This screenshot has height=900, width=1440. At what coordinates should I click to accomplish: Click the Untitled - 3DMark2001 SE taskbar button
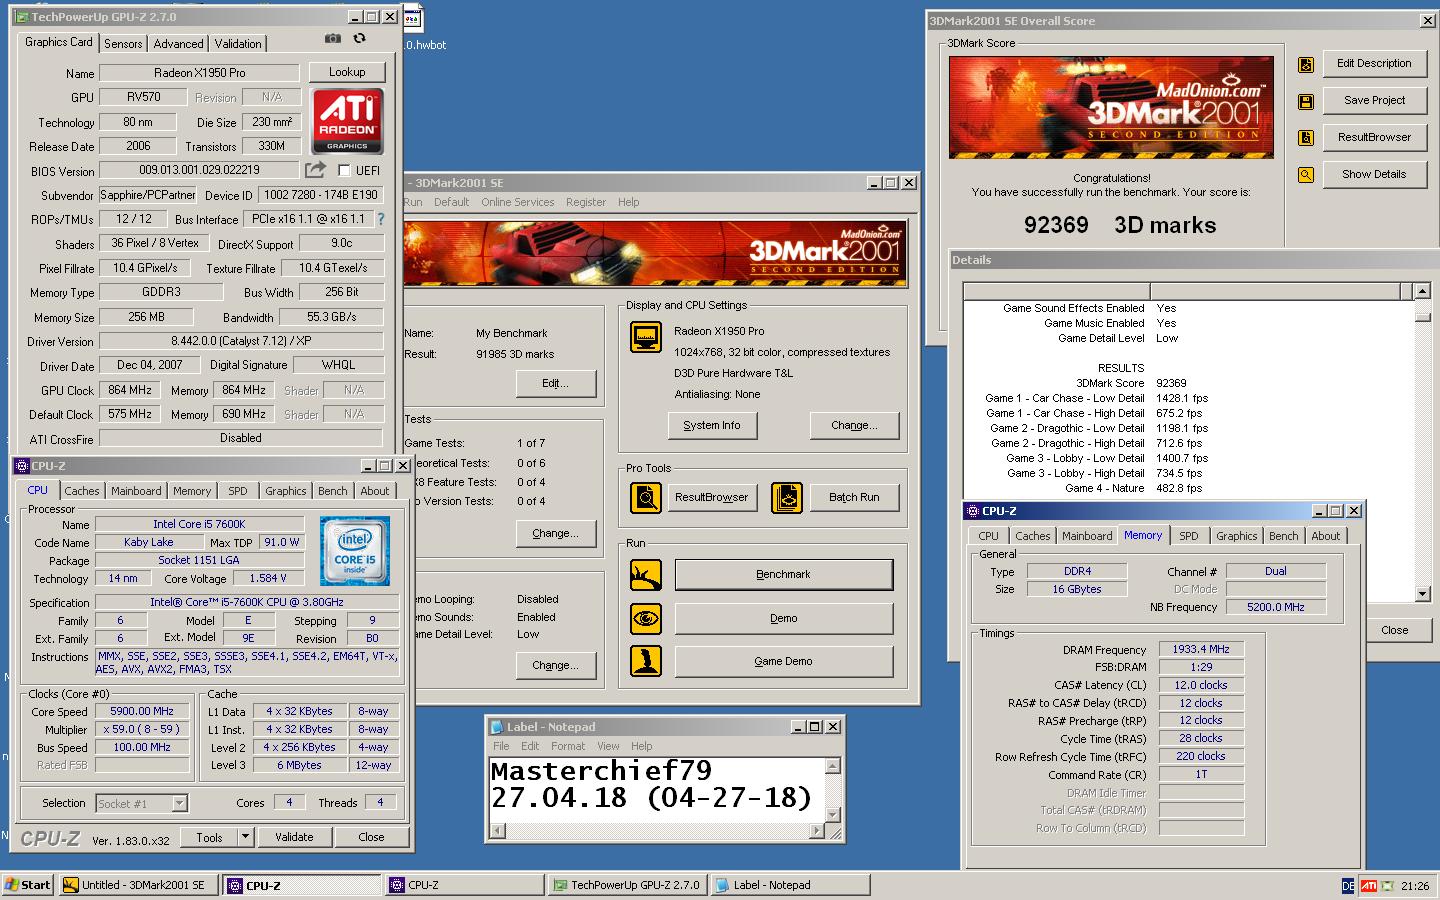point(138,885)
